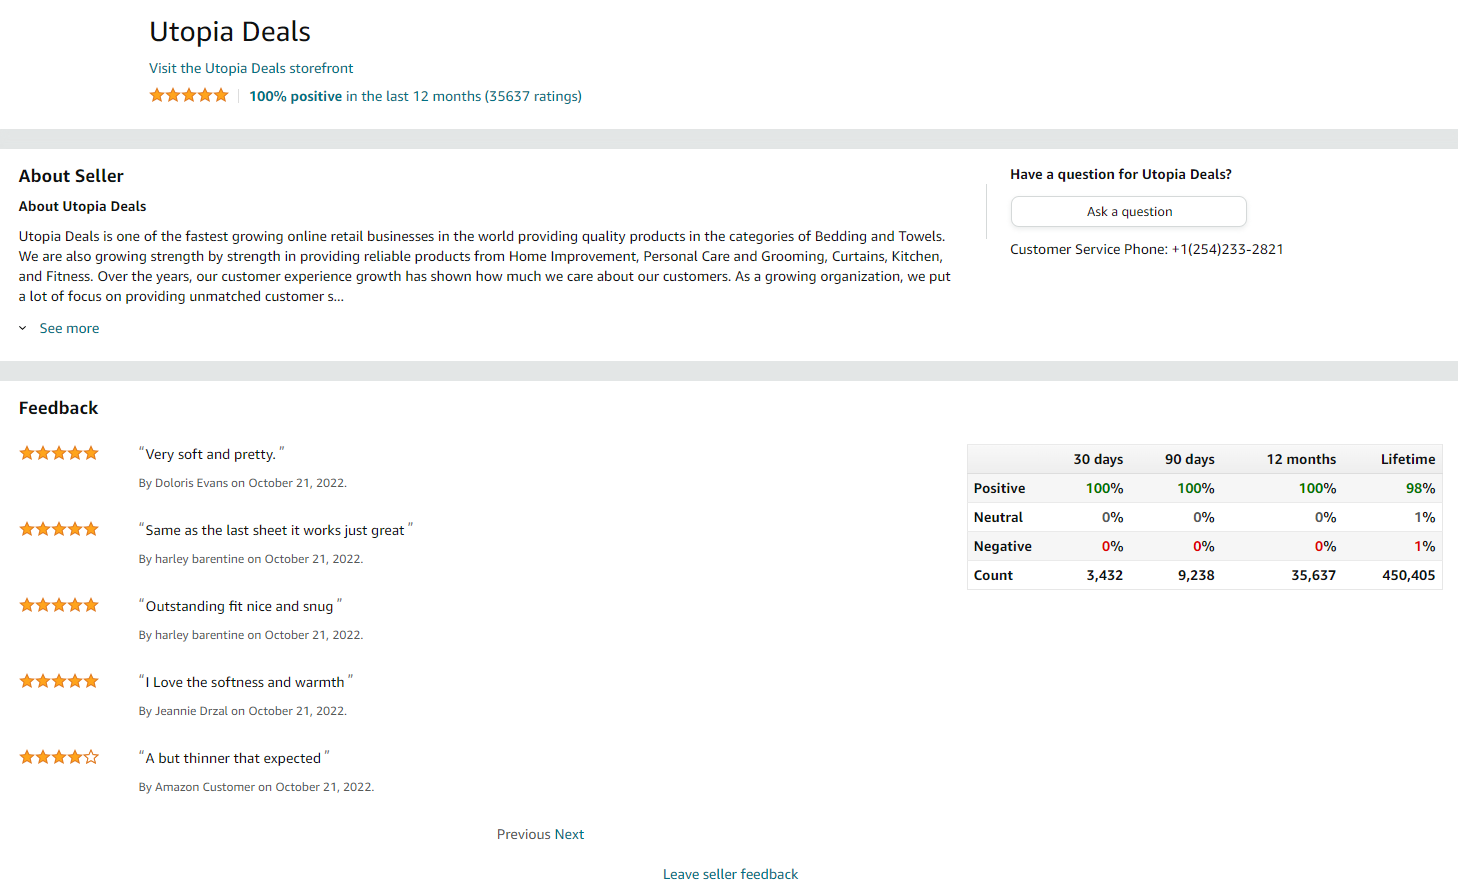Screen dimensions: 1458x895
Task: Select the 30 days column header
Action: coord(1098,459)
